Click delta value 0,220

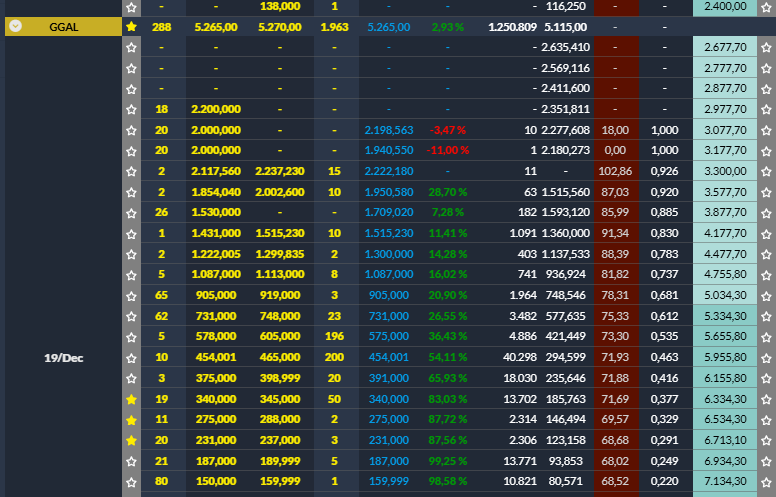tap(664, 482)
